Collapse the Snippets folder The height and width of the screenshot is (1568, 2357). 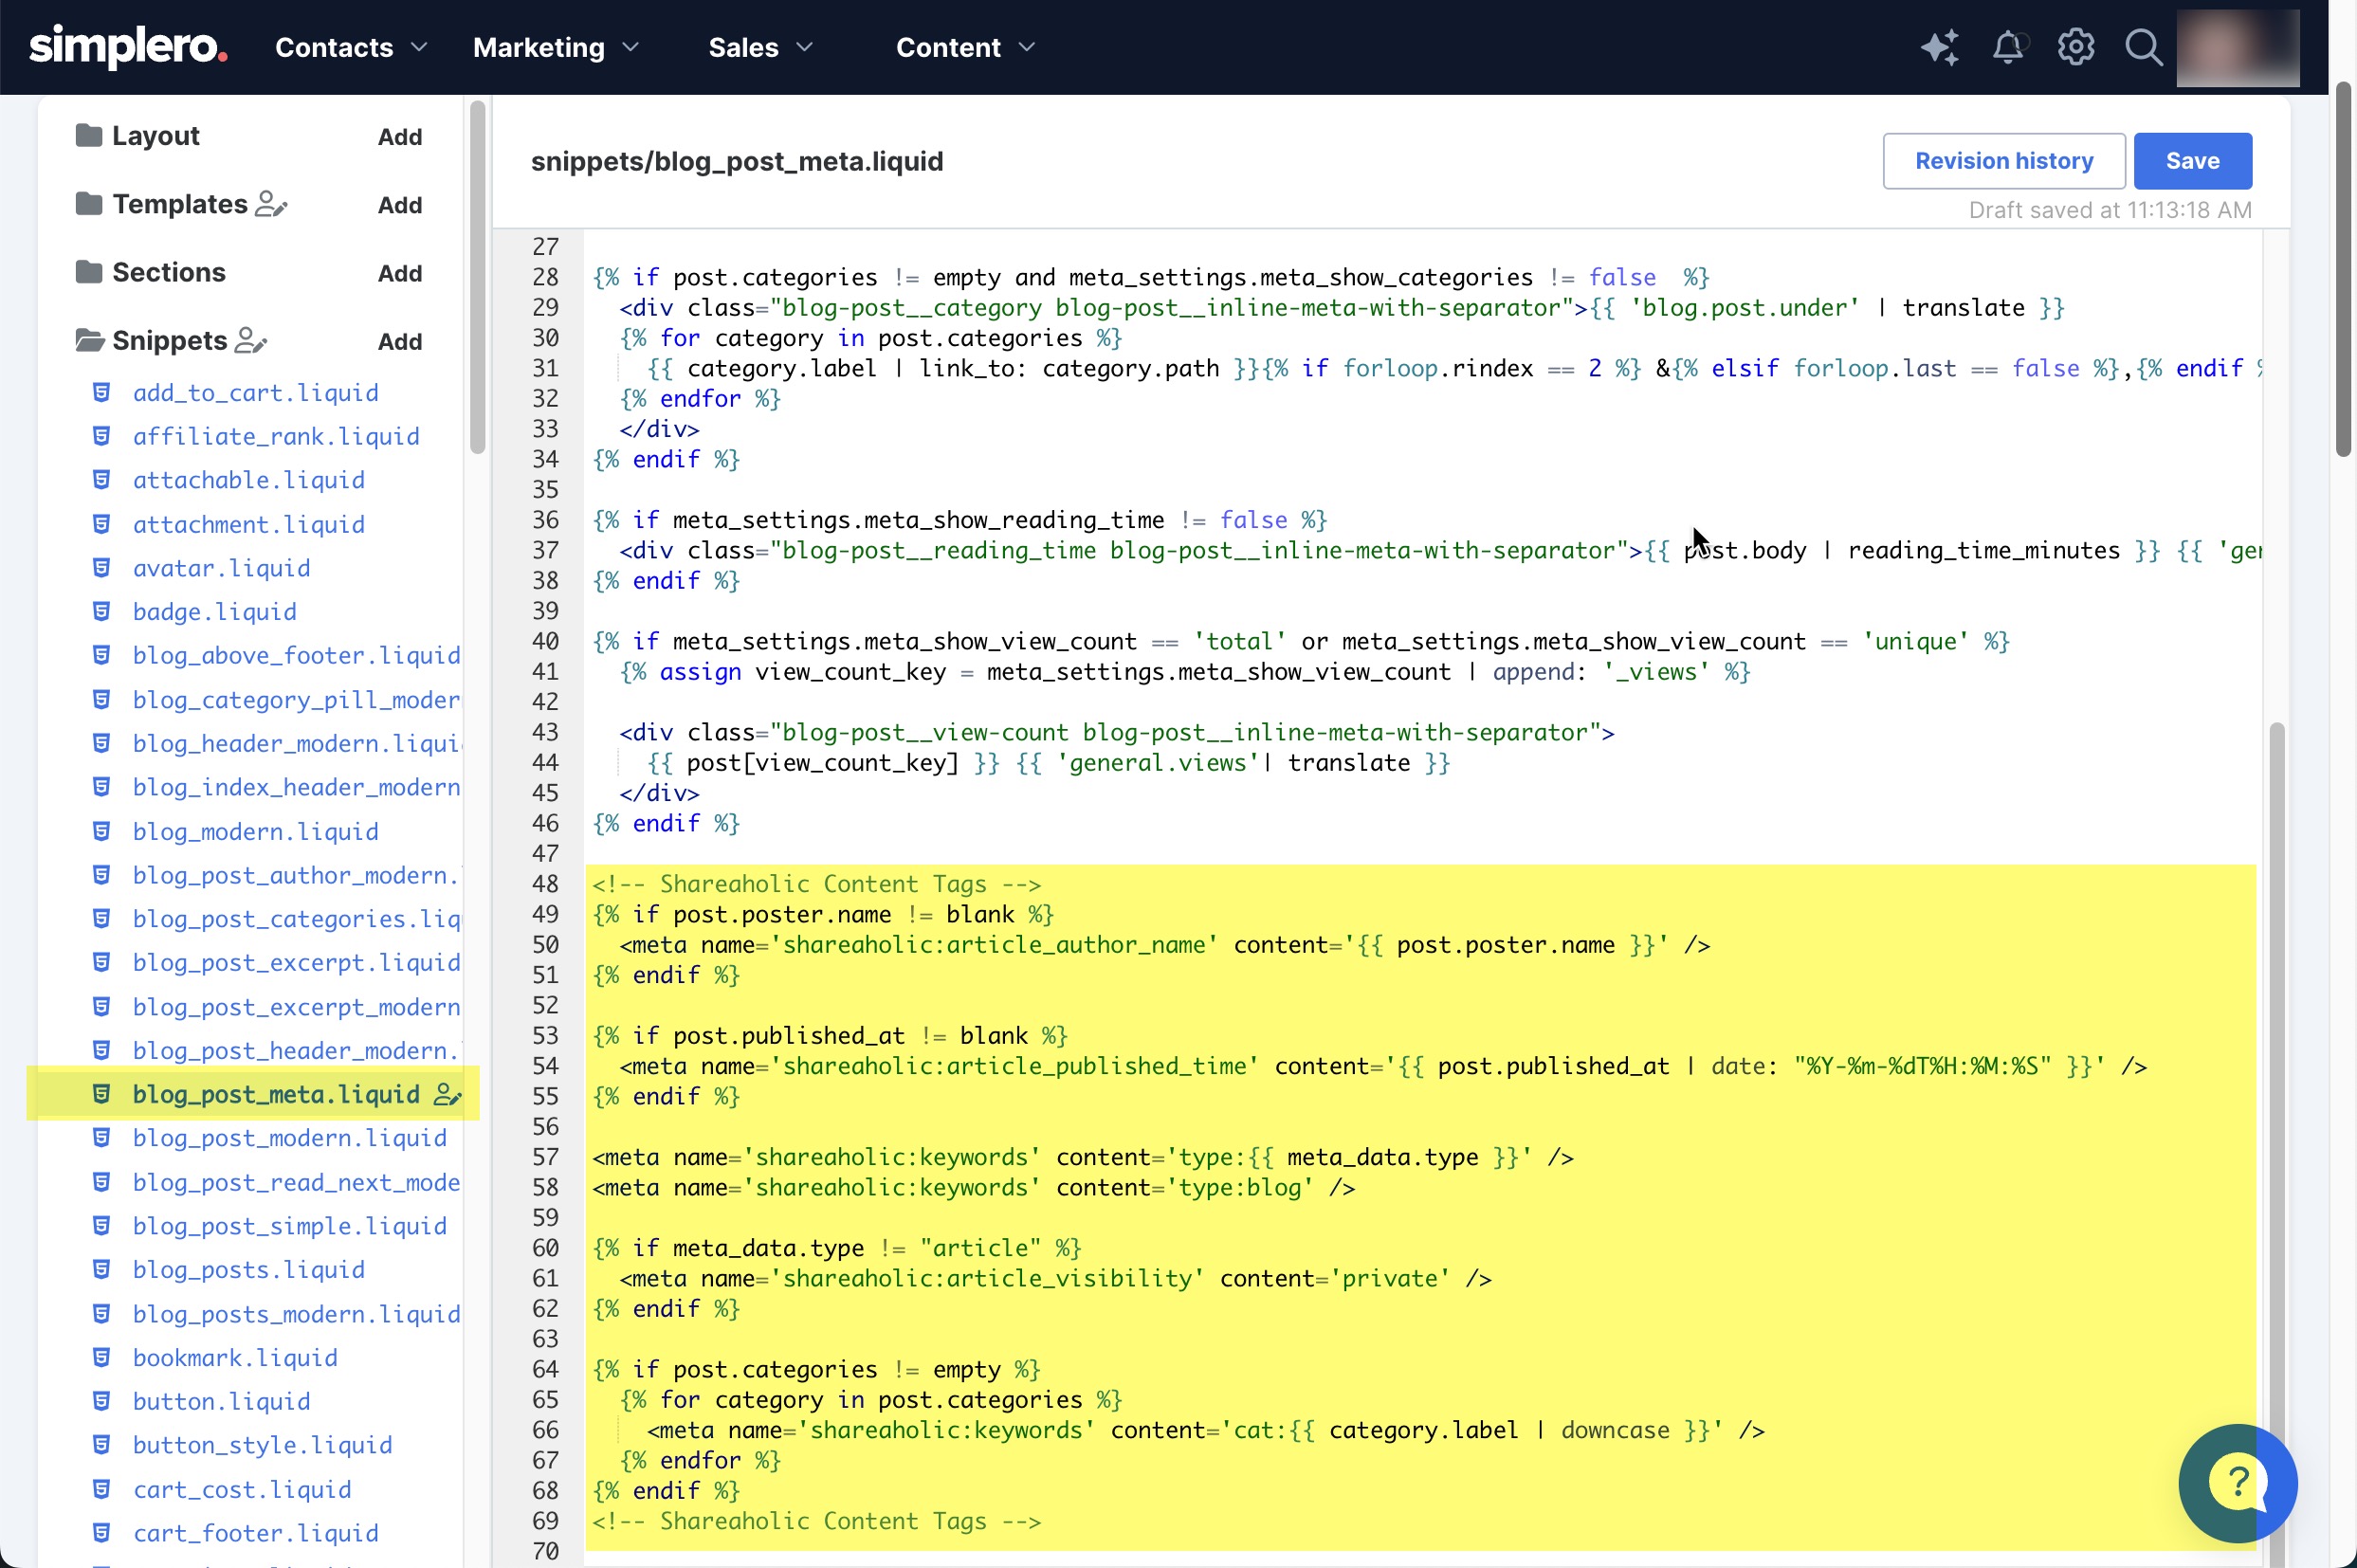170,340
